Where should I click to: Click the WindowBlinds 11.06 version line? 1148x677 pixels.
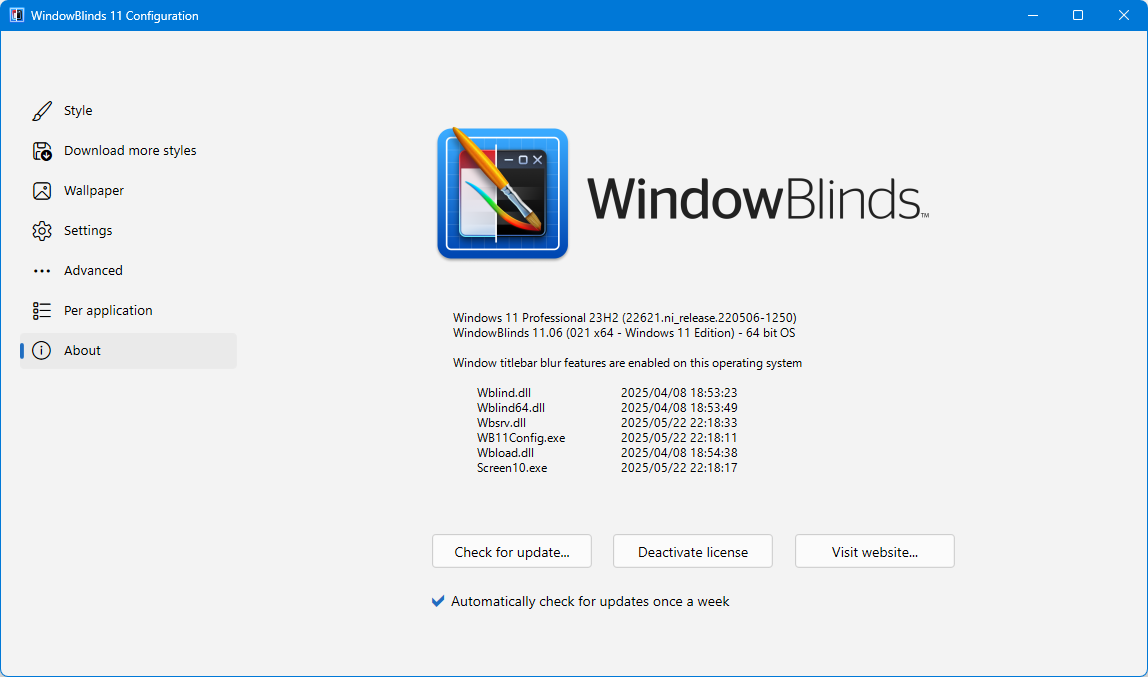click(624, 333)
